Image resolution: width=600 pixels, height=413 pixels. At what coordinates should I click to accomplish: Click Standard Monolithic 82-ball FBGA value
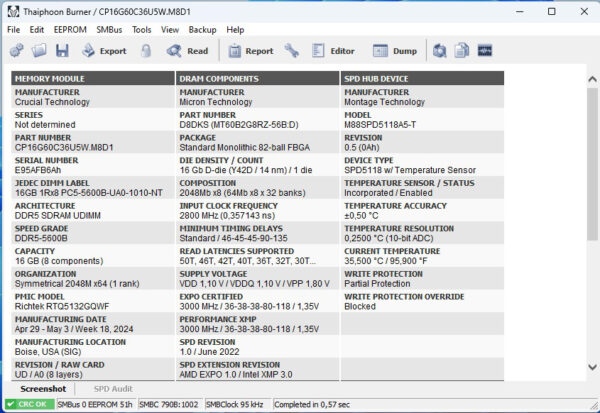(245, 147)
